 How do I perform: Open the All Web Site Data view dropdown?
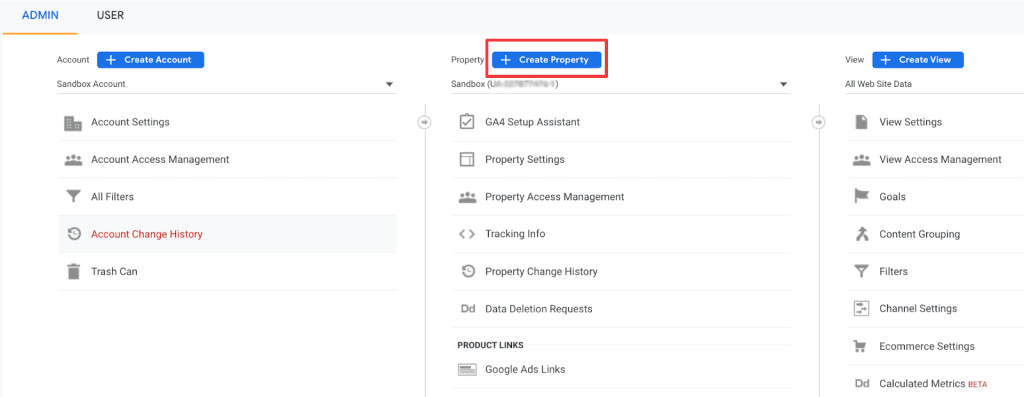(934, 84)
